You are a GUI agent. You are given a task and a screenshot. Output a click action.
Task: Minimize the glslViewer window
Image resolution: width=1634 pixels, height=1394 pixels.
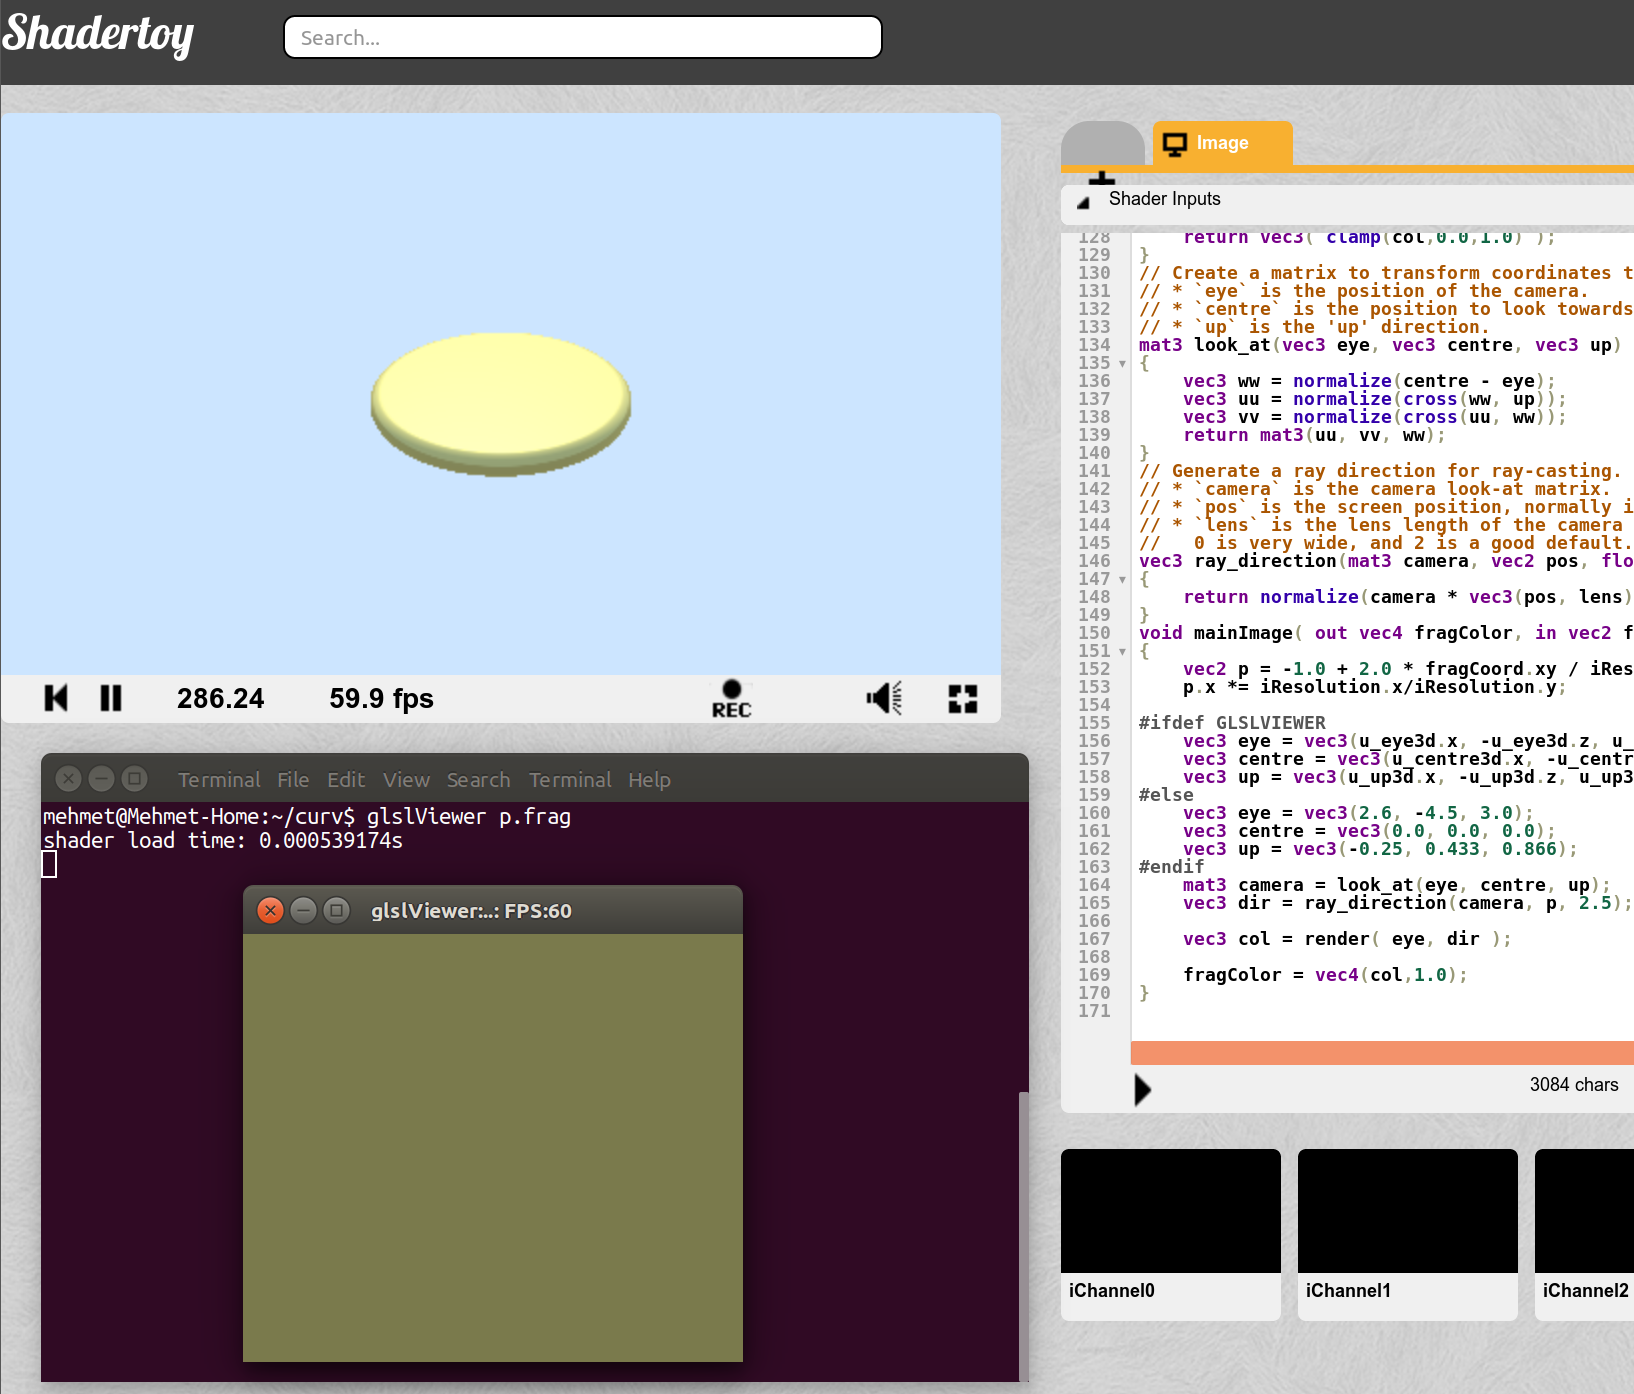(x=304, y=910)
